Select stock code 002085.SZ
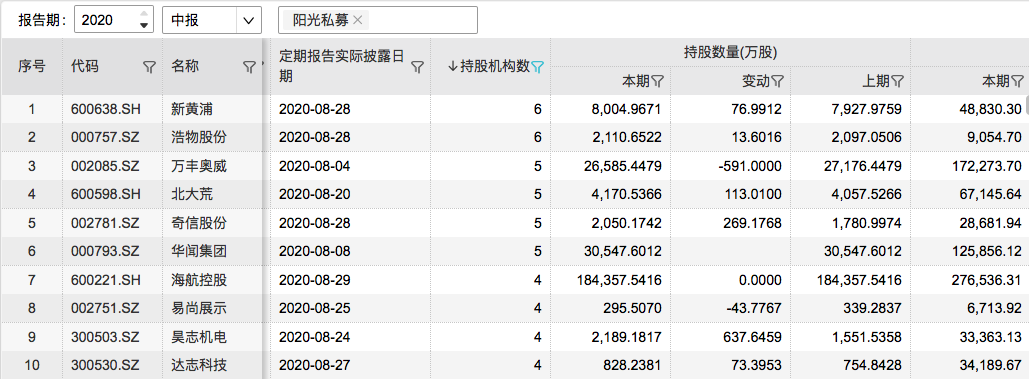The width and height of the screenshot is (1029, 379). click(105, 166)
